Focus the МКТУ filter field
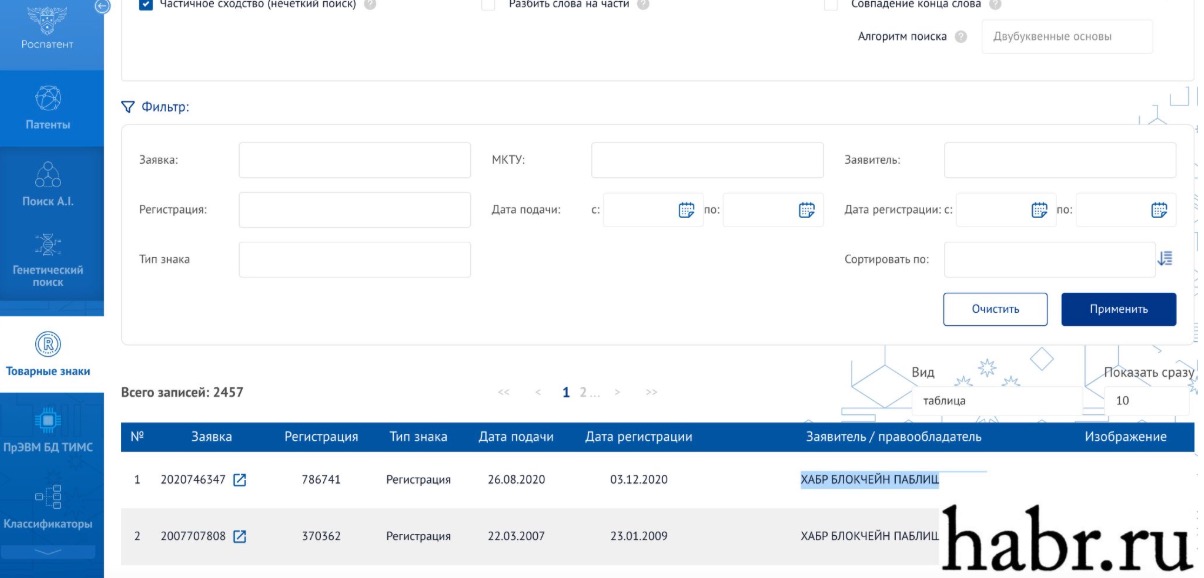The height and width of the screenshot is (578, 1204). click(707, 160)
